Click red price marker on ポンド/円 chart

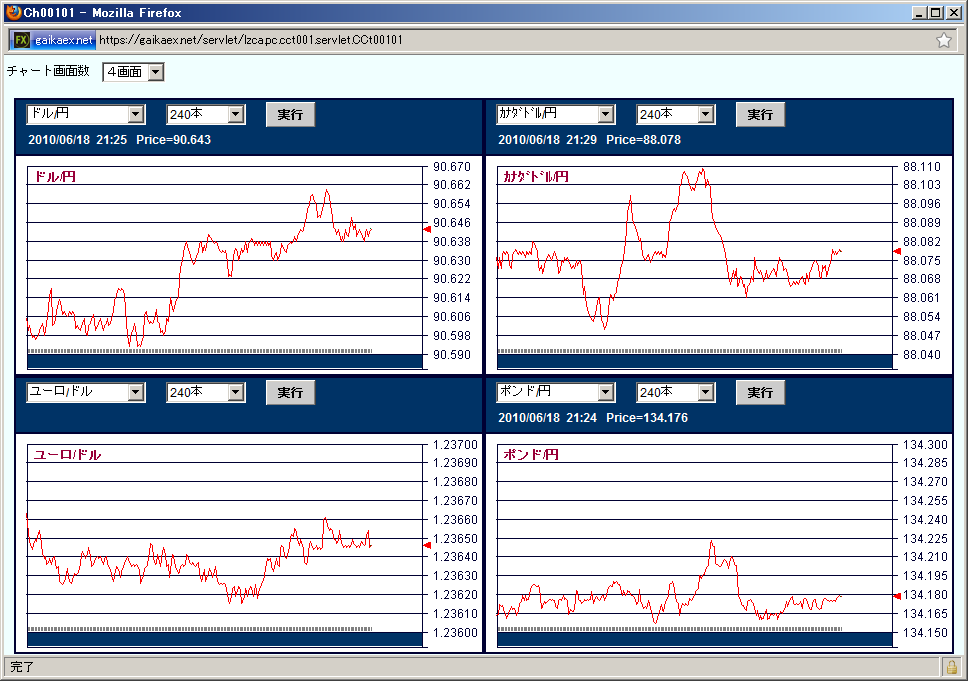(896, 596)
